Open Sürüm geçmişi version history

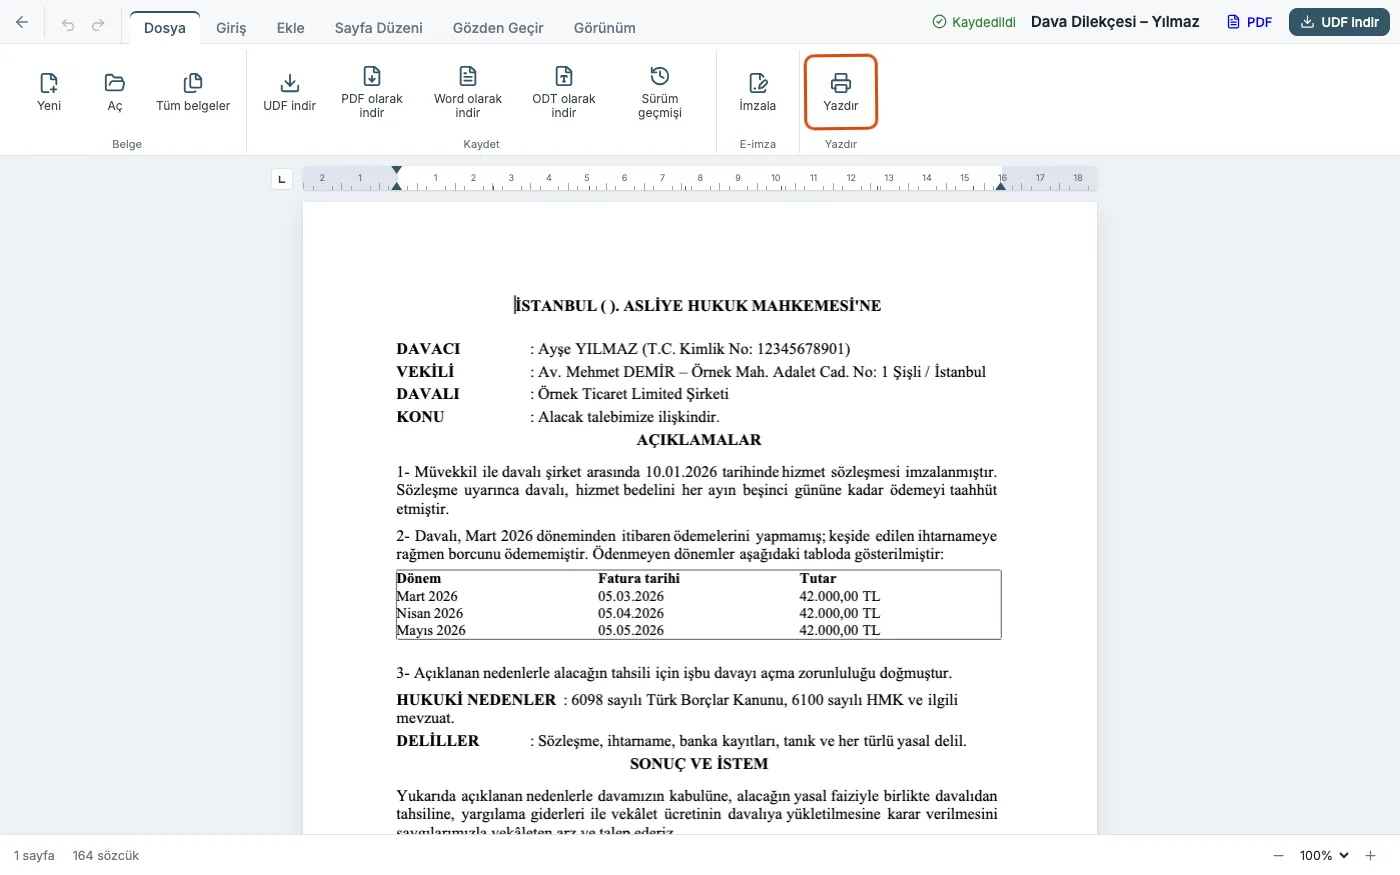tap(660, 92)
